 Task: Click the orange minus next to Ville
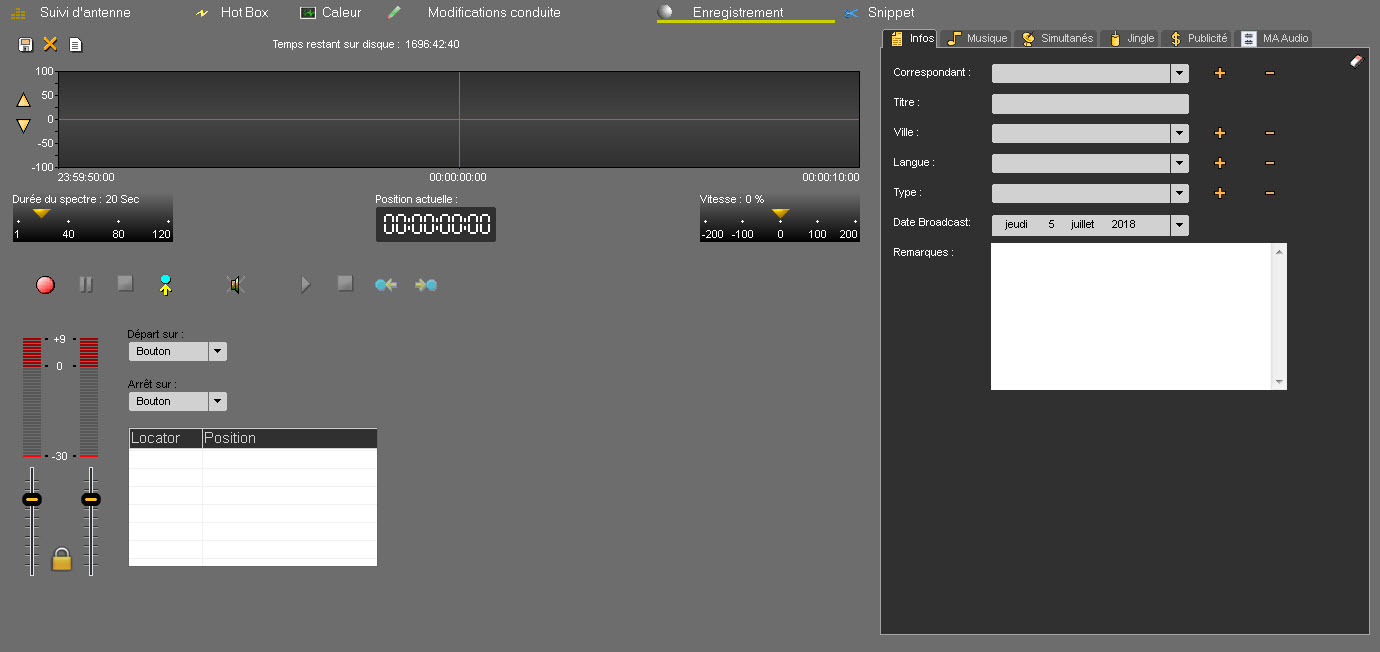click(x=1269, y=133)
